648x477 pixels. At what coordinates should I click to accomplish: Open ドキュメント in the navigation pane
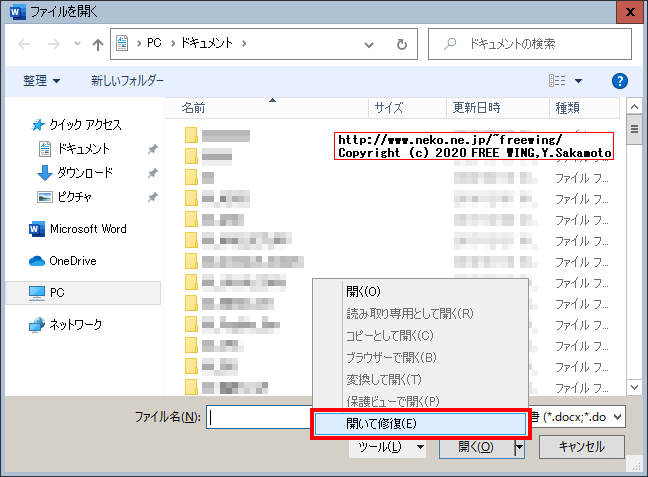coord(84,149)
